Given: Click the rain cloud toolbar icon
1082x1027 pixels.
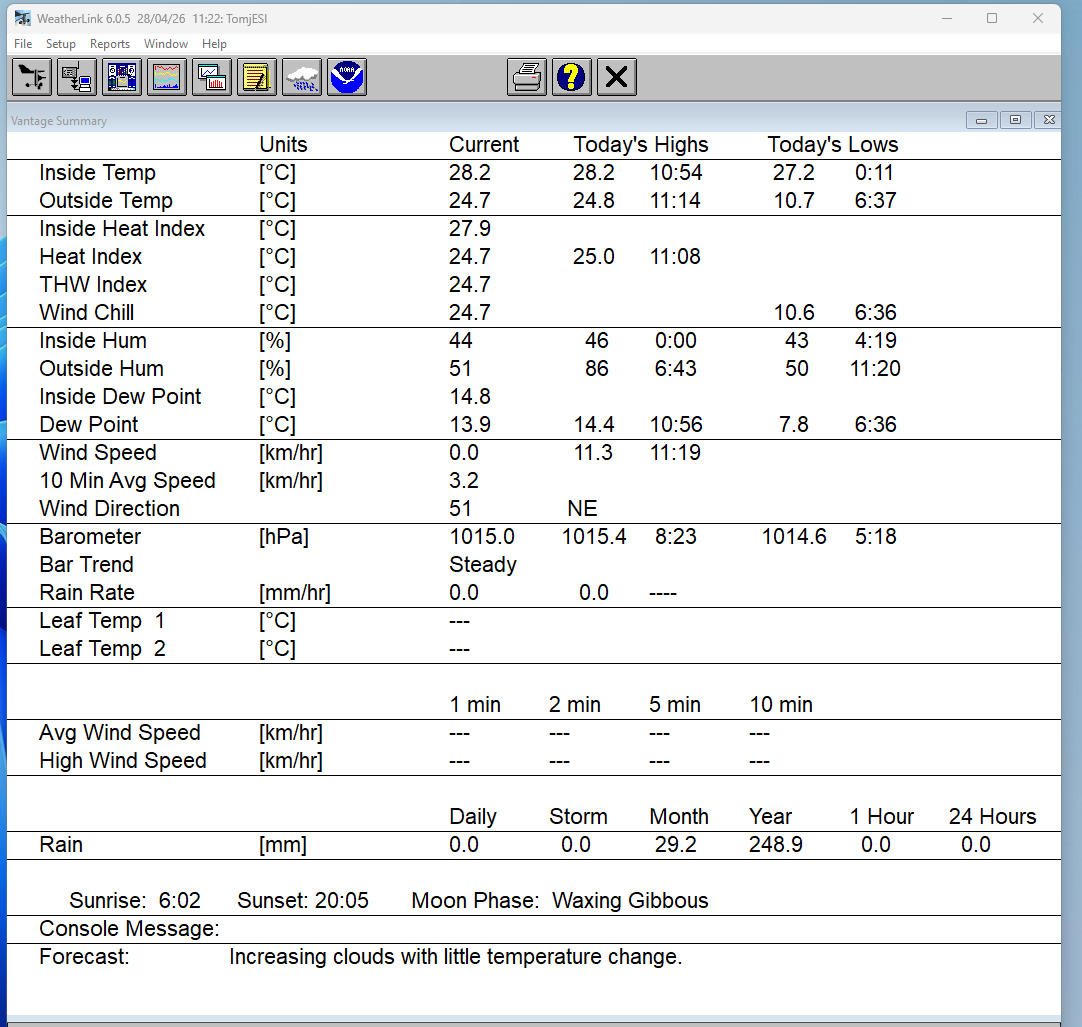Looking at the screenshot, I should coord(302,77).
